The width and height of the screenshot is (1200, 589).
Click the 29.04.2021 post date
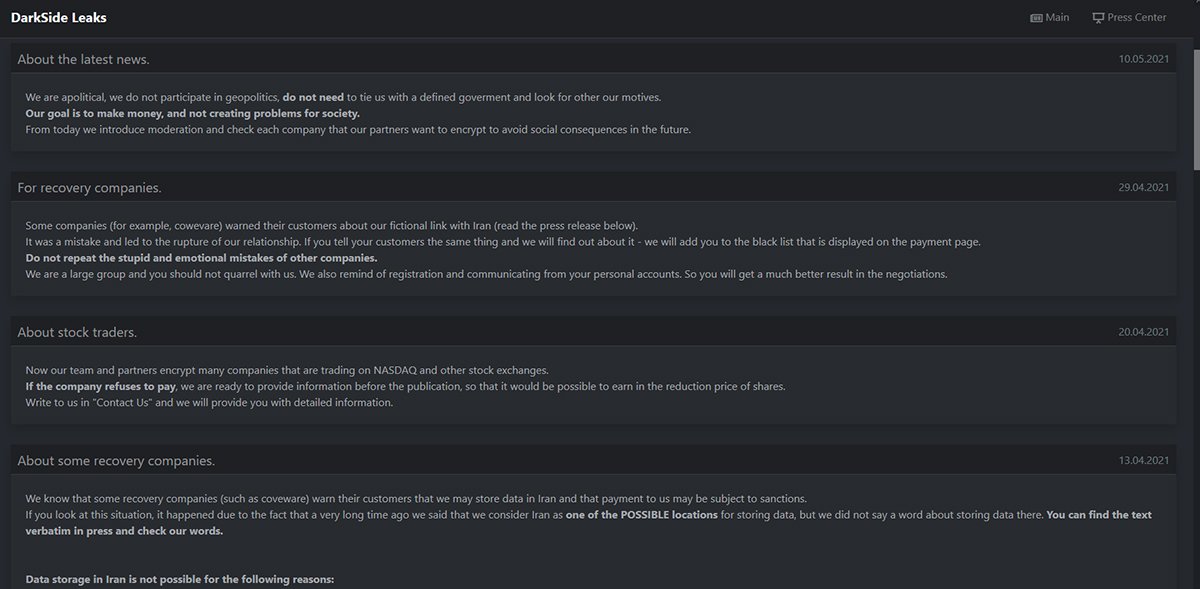[1144, 188]
